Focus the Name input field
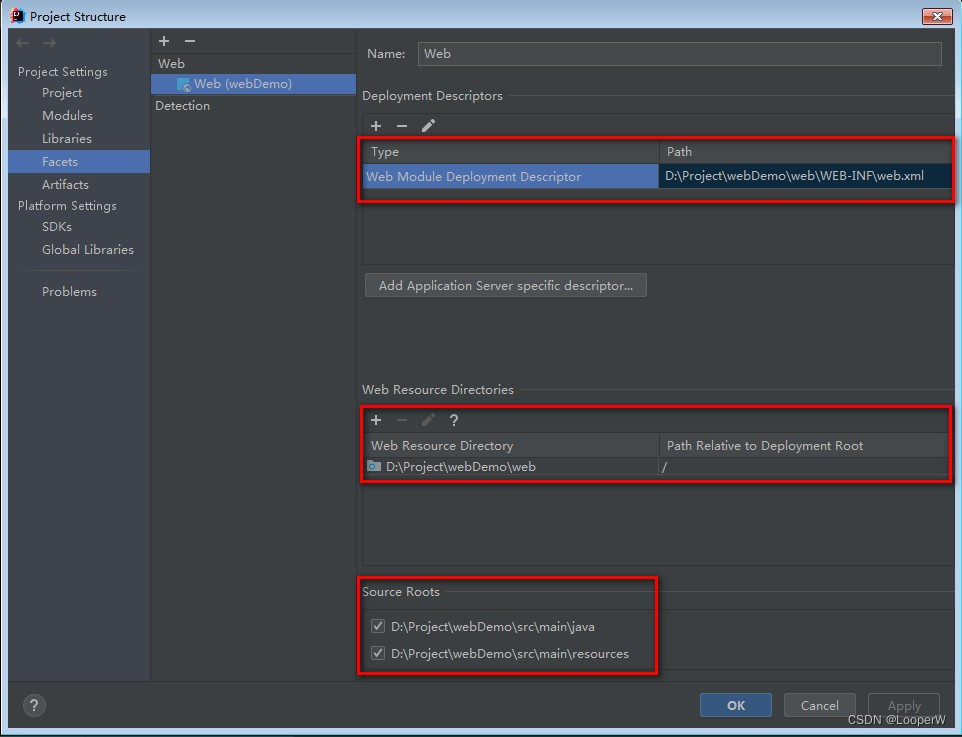Screen dimensions: 962x737 click(x=679, y=54)
